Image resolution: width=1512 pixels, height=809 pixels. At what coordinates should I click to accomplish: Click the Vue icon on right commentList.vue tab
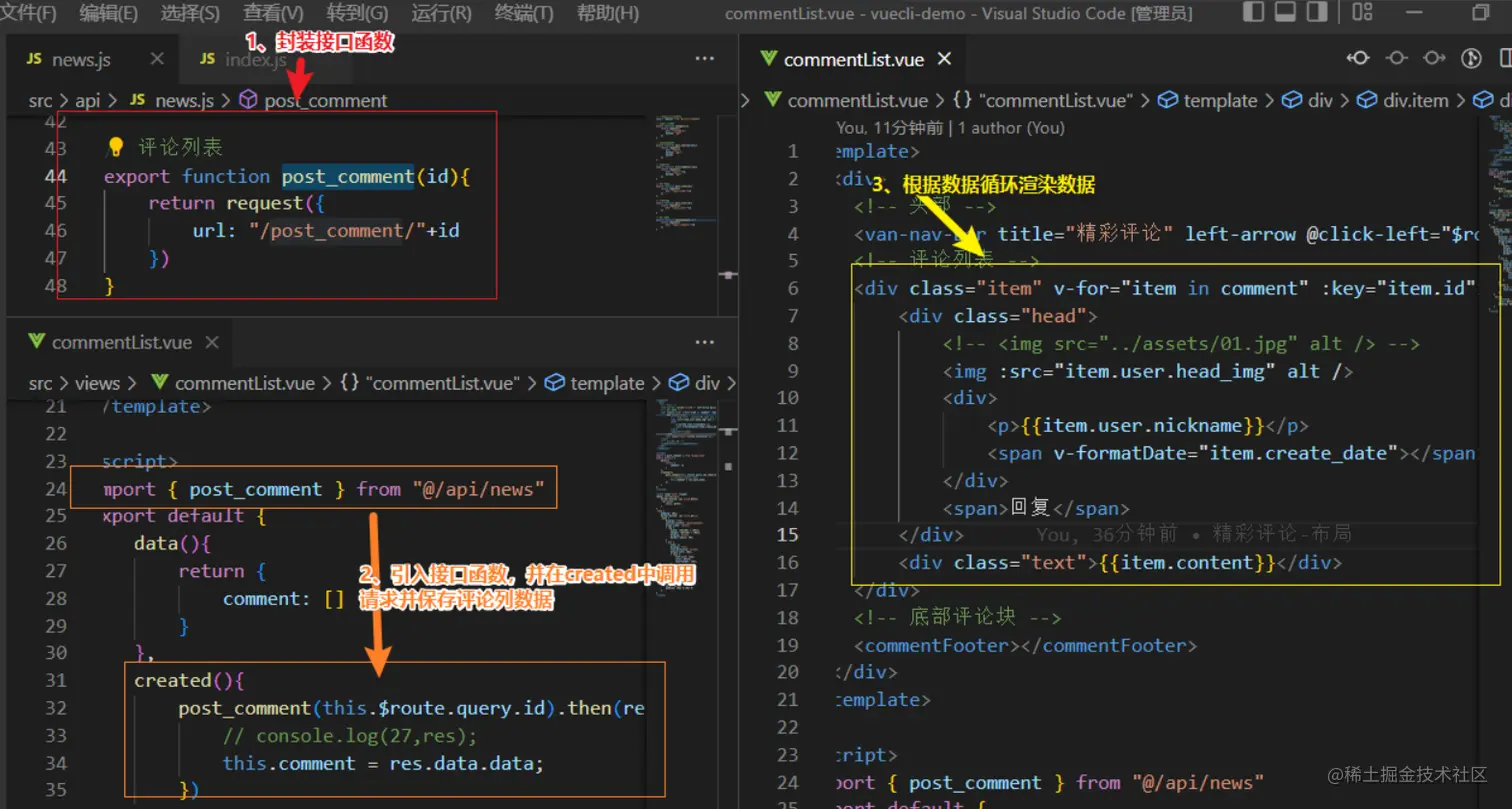768,59
